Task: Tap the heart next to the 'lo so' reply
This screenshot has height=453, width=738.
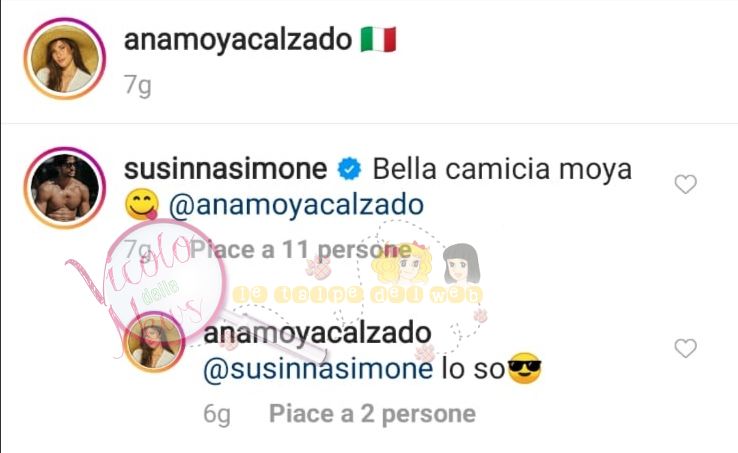Action: 685,348
